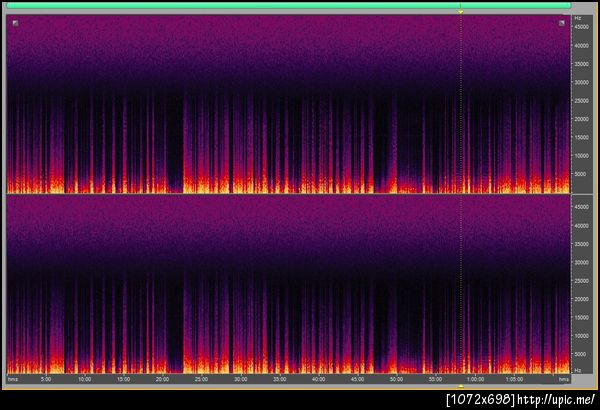Click 25000 on the lower channel frequency scale
The width and height of the screenshot is (600, 410).
tap(581, 281)
